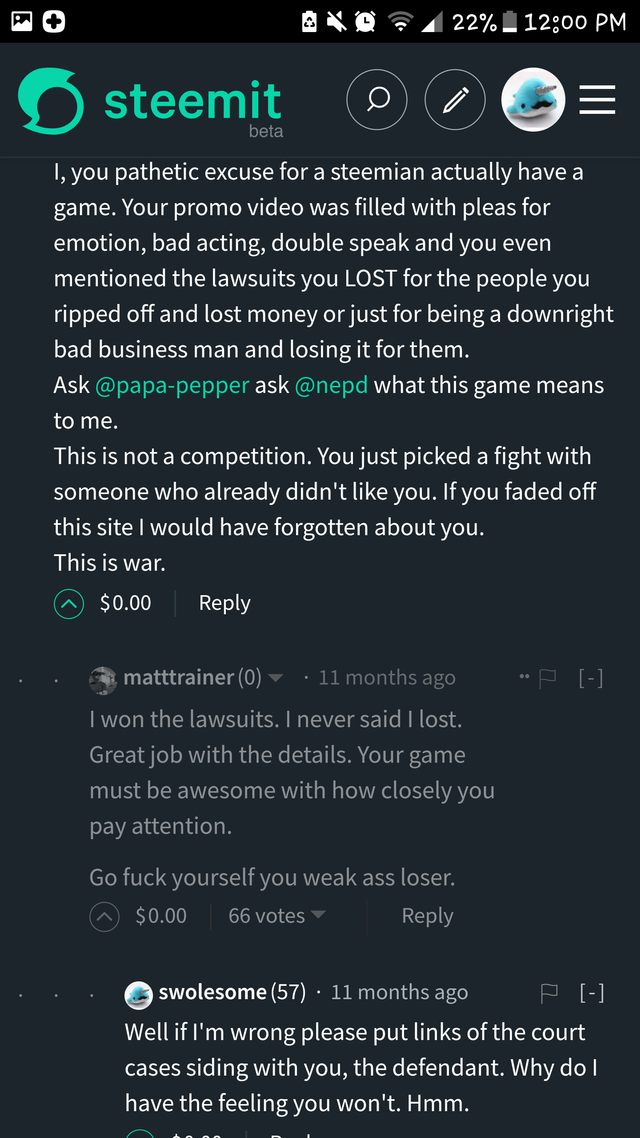Open the narwhal profile avatar
This screenshot has height=1138, width=640.
(533, 100)
